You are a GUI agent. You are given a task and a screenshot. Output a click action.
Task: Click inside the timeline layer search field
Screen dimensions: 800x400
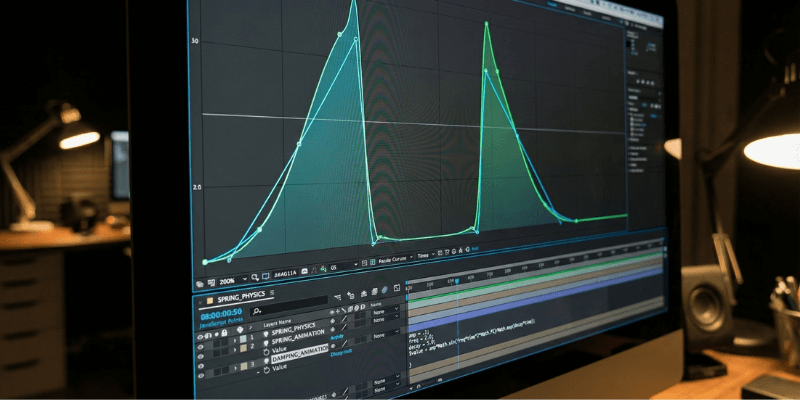[x=289, y=308]
